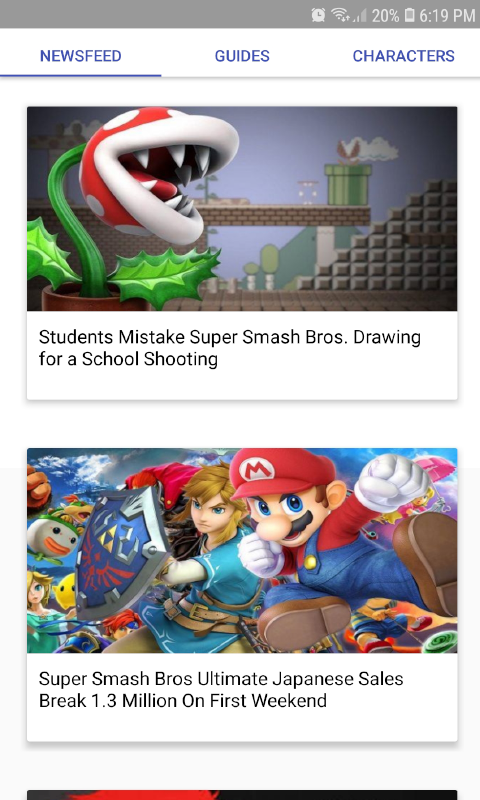Image resolution: width=480 pixels, height=800 pixels.
Task: Open the GUIDES tab
Action: point(242,56)
